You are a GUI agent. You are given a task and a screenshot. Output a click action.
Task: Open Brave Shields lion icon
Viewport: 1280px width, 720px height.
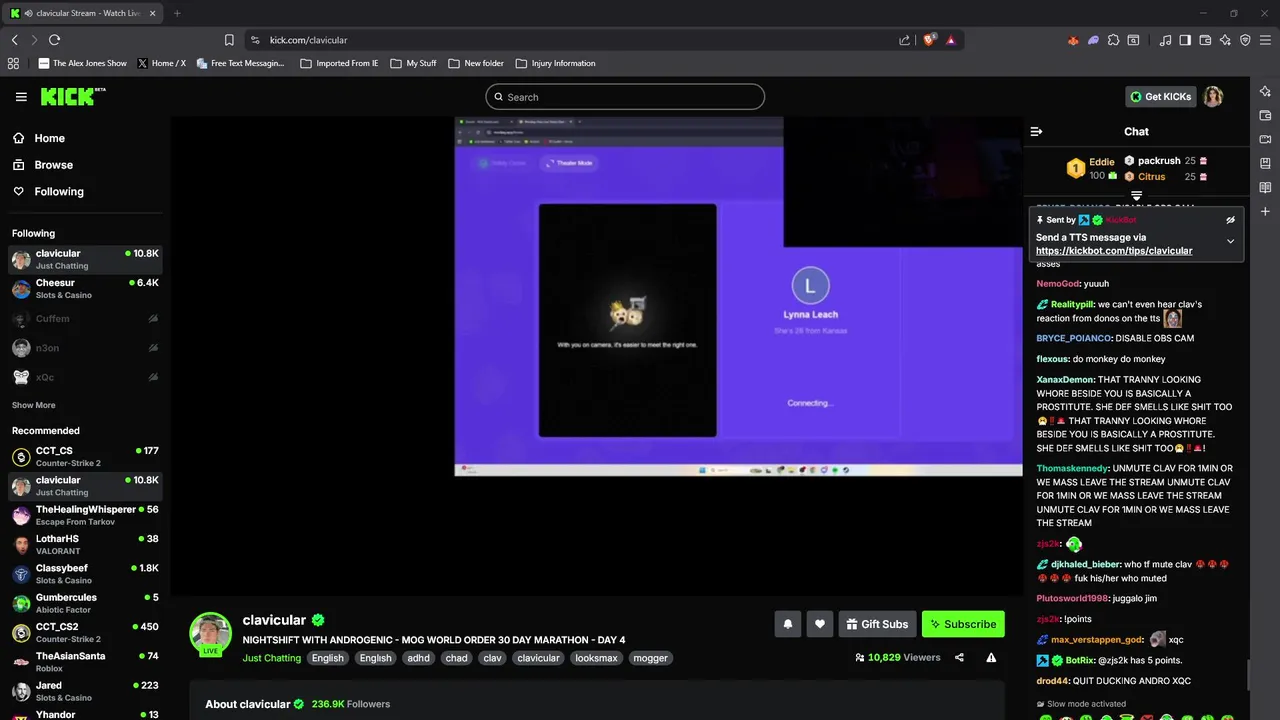pyautogui.click(x=929, y=40)
